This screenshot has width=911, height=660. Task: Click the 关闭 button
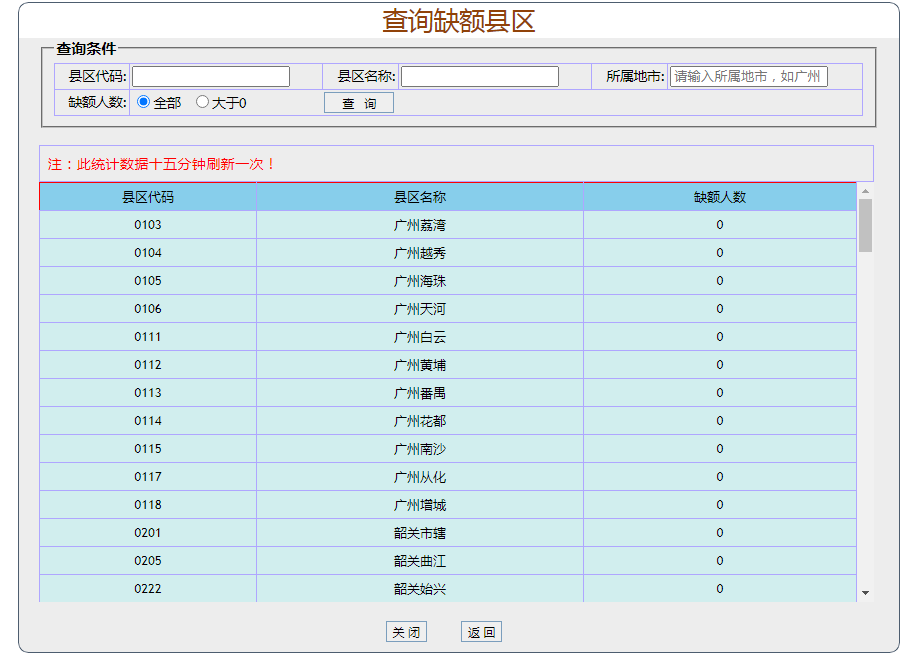(x=406, y=632)
